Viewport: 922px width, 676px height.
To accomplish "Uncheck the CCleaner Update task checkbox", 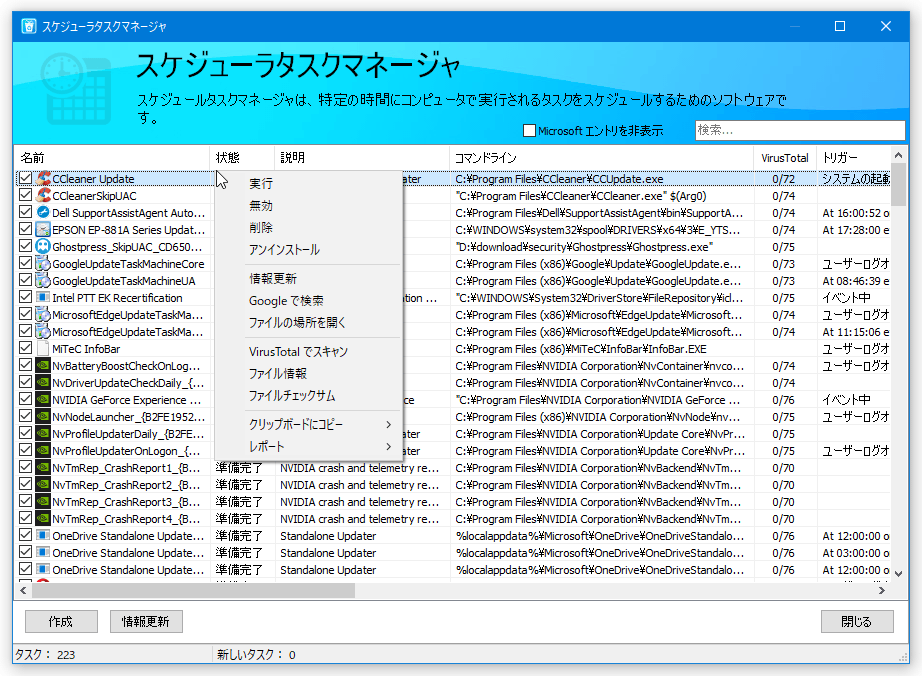I will pos(25,178).
